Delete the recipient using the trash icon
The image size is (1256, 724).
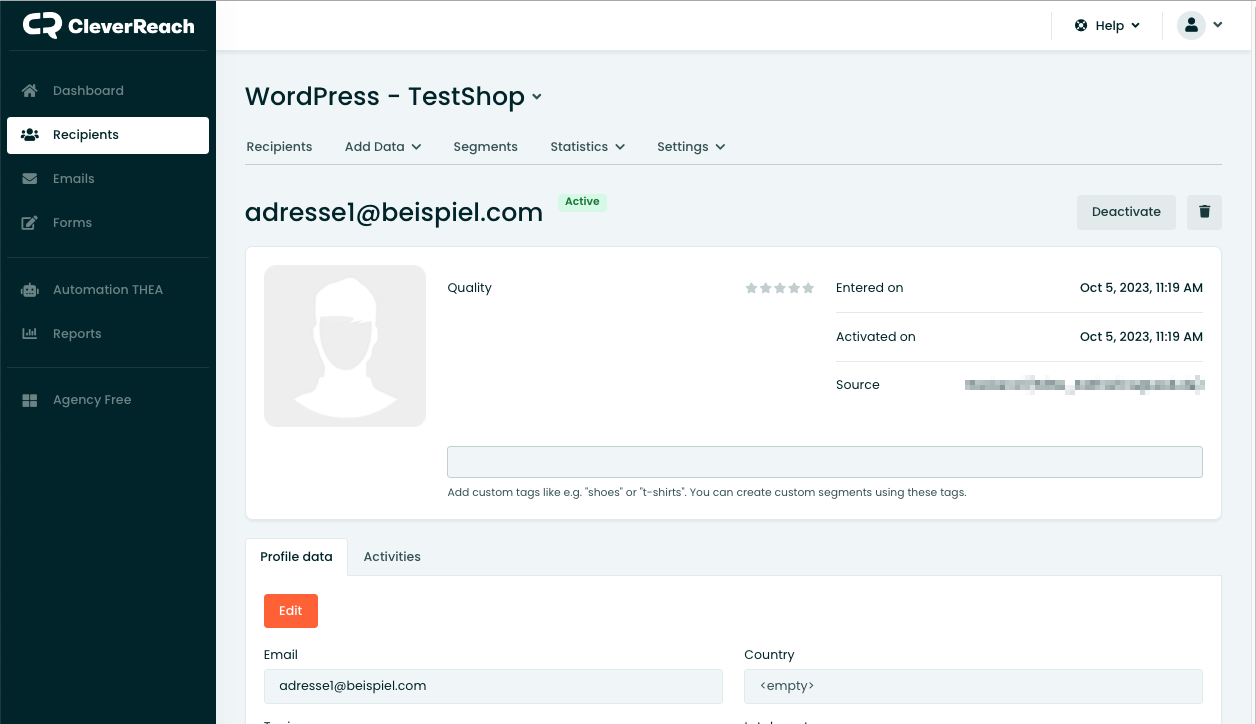[x=1204, y=212]
